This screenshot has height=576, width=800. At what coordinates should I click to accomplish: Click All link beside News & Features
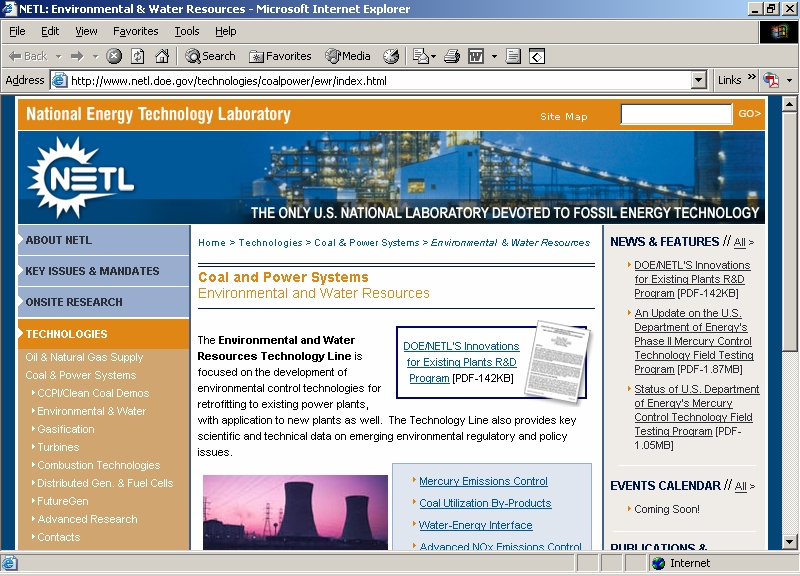[x=739, y=243]
